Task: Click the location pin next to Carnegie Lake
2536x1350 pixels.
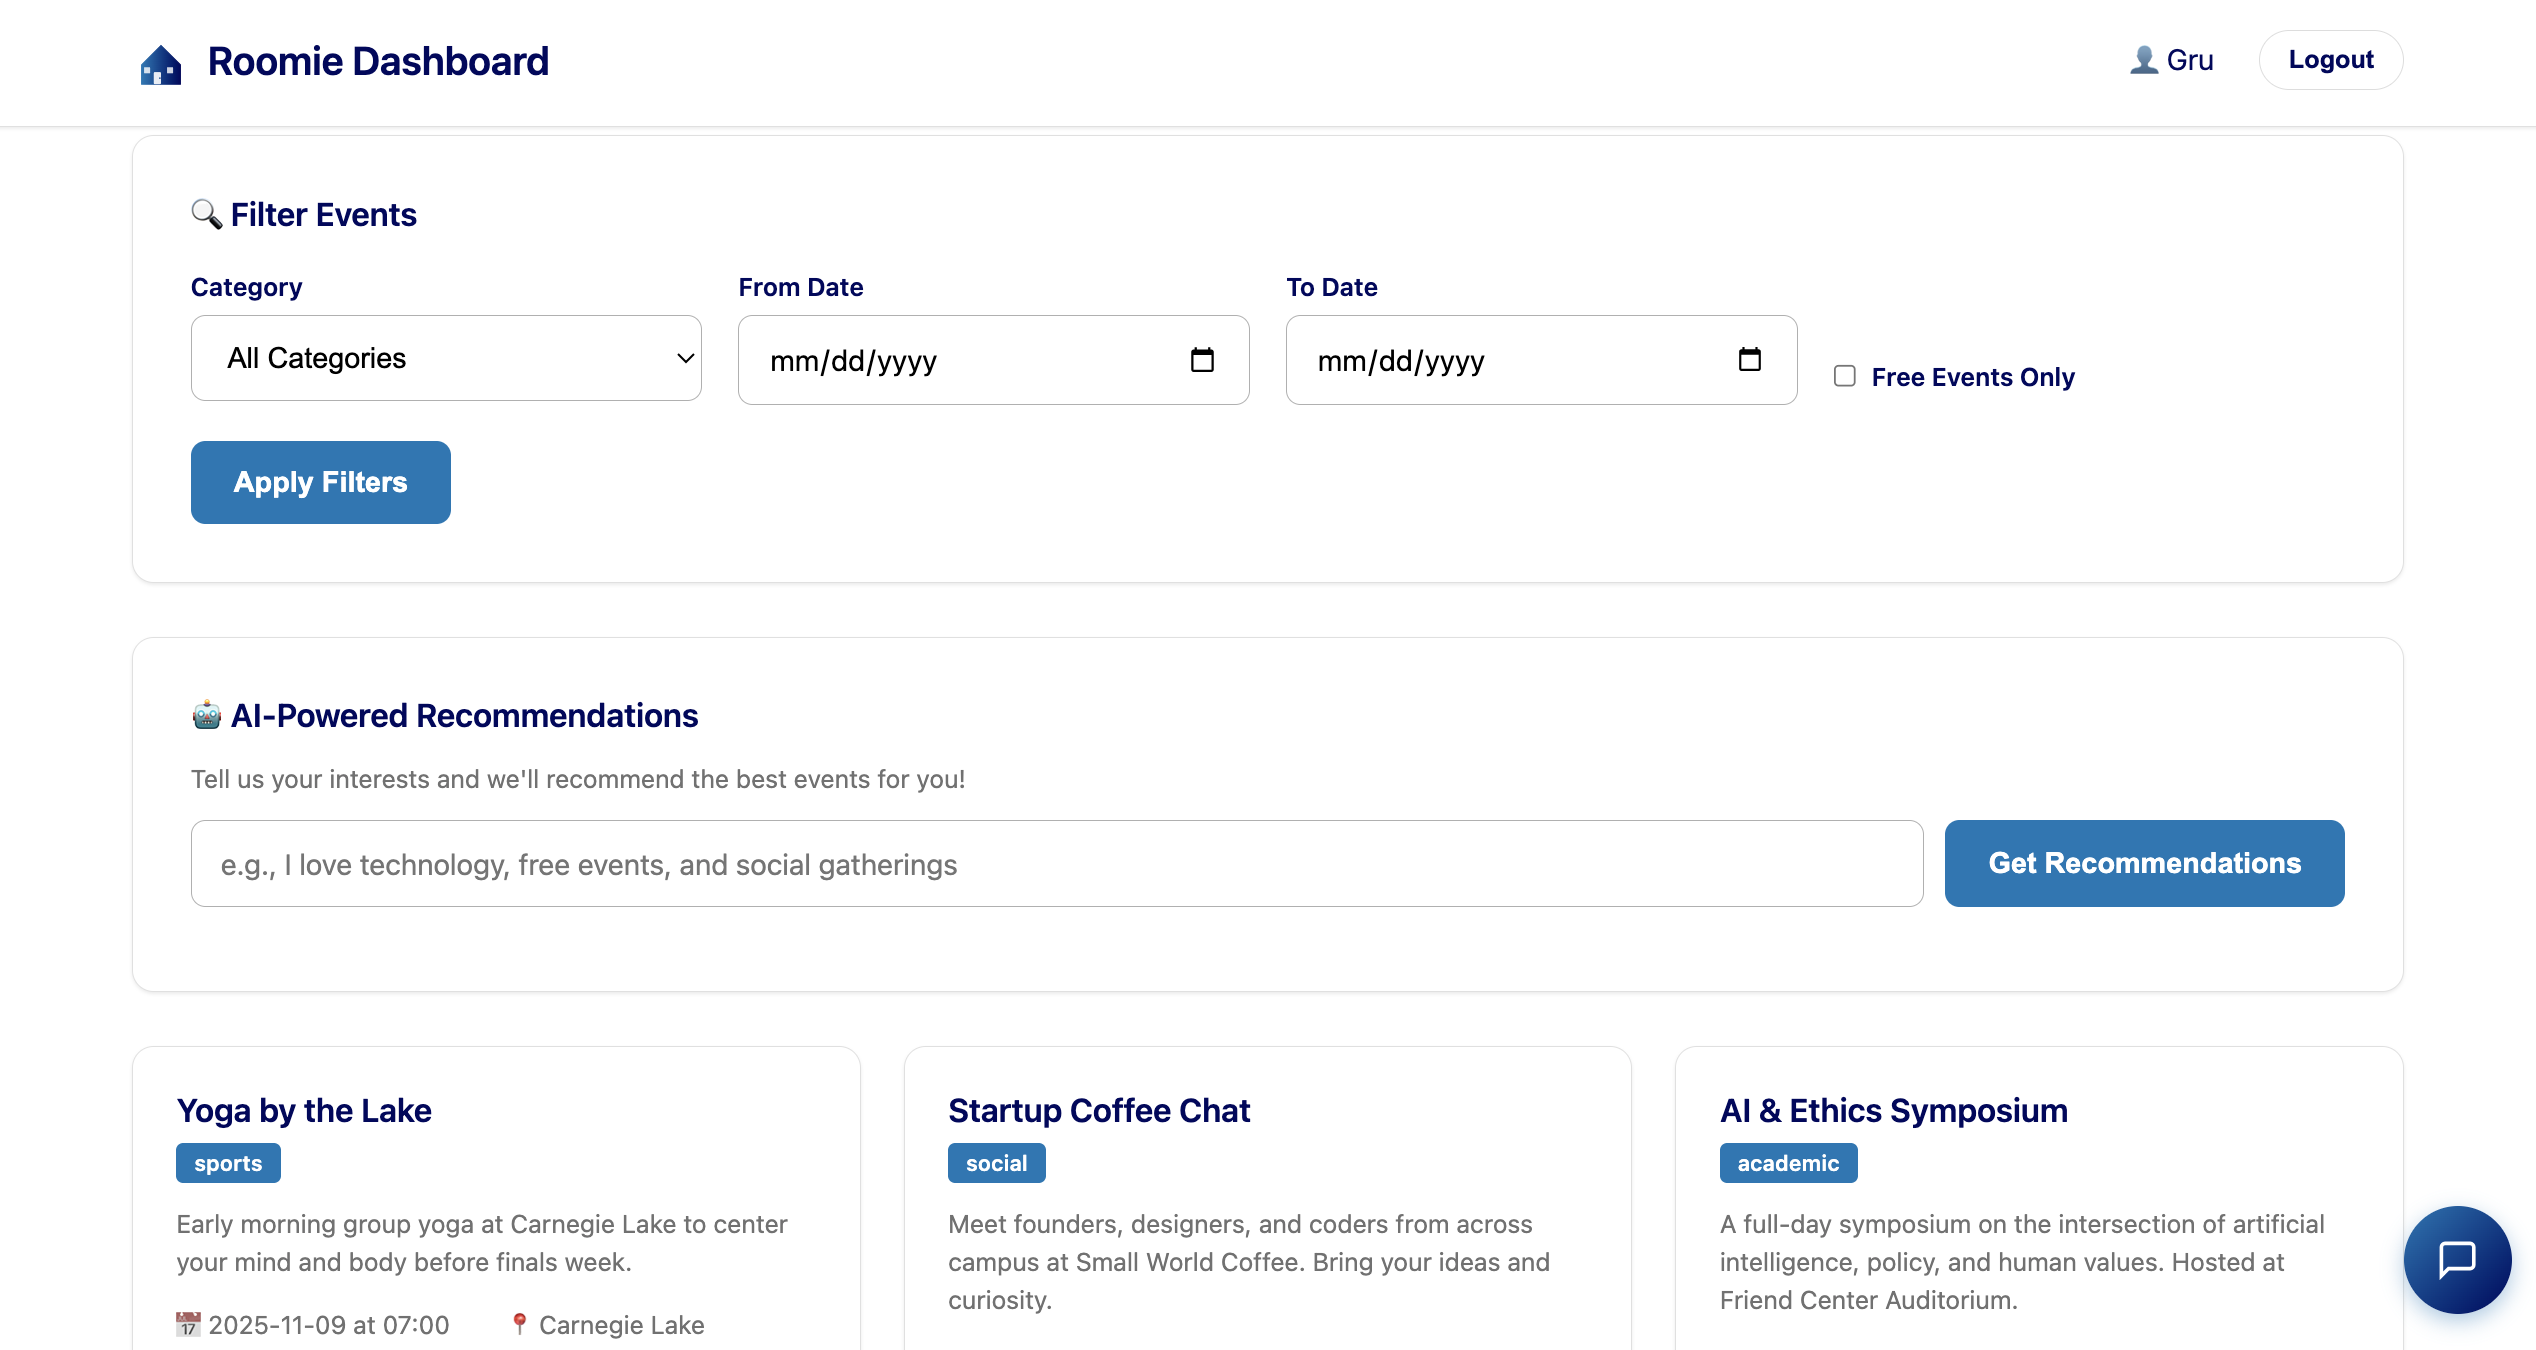Action: pyautogui.click(x=519, y=1324)
